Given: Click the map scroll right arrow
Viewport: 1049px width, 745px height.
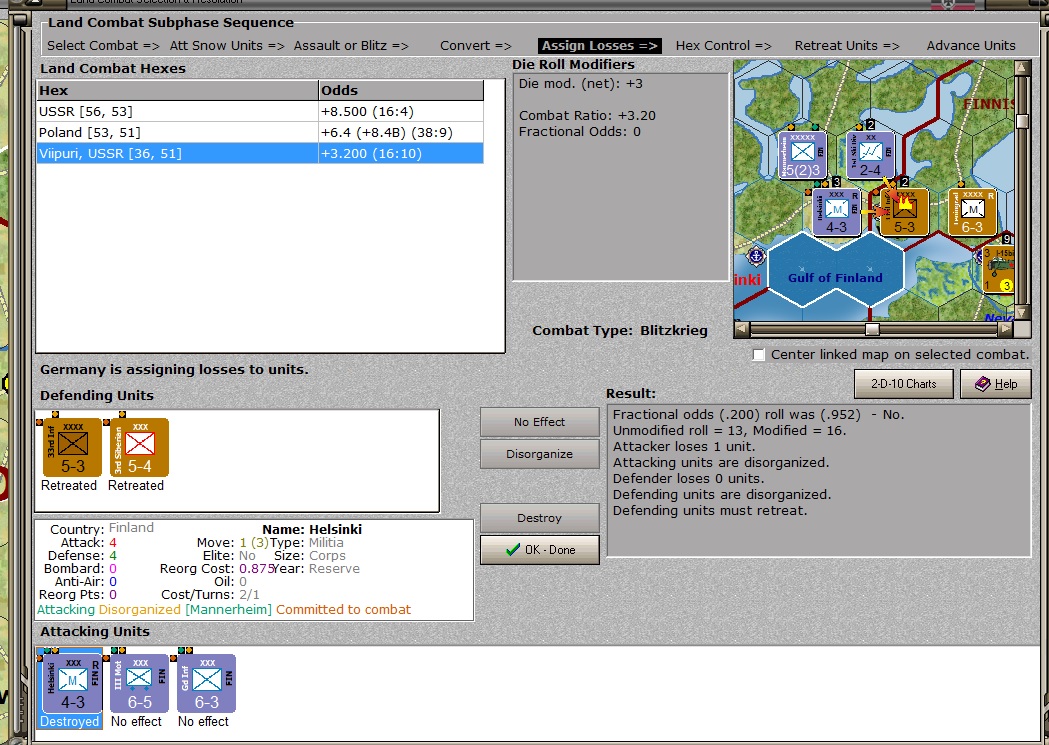Looking at the screenshot, I should click(x=1006, y=329).
